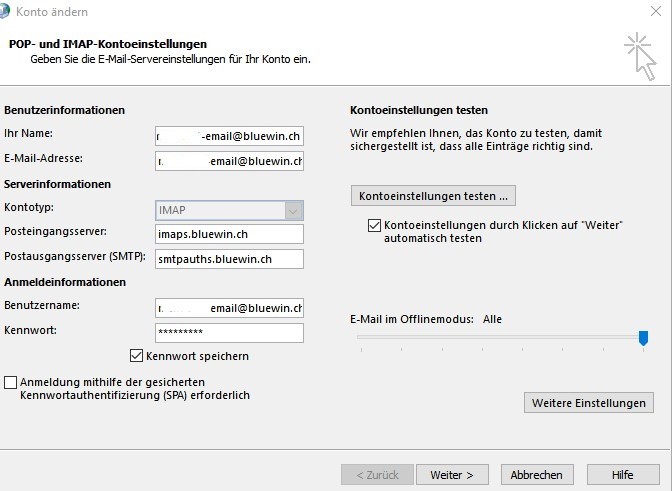672x491 pixels.
Task: Open Weitere Einstellungen
Action: (x=588, y=403)
